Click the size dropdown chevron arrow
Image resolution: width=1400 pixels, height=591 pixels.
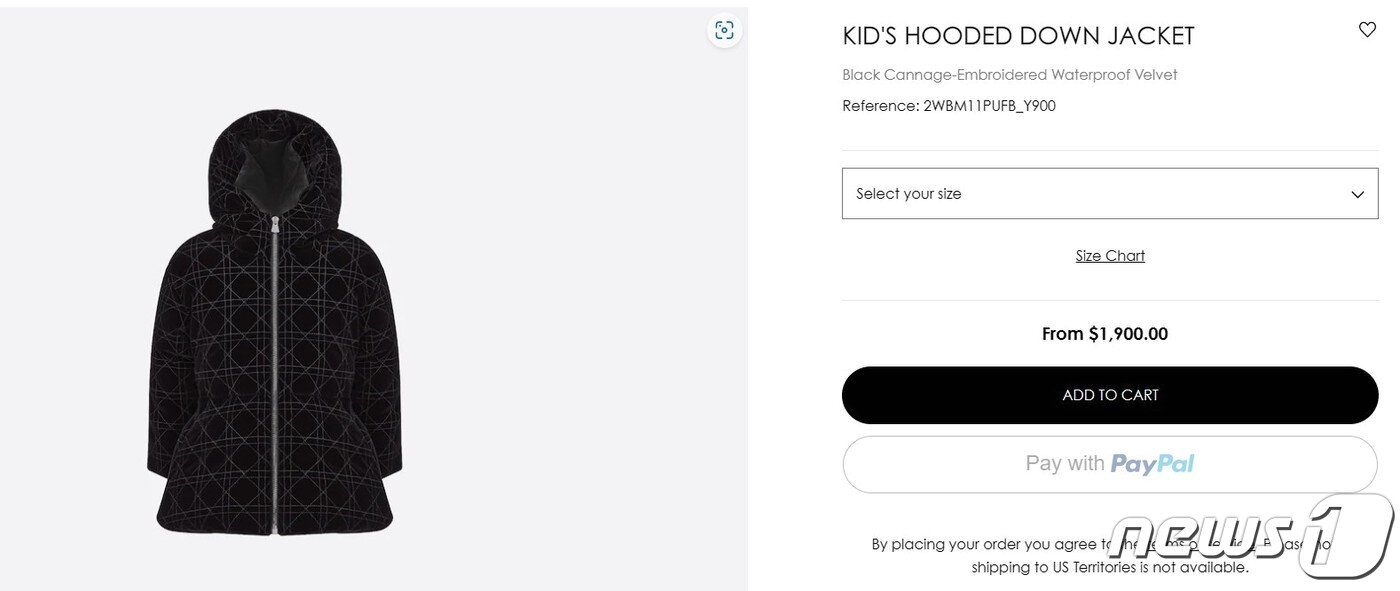click(1357, 194)
